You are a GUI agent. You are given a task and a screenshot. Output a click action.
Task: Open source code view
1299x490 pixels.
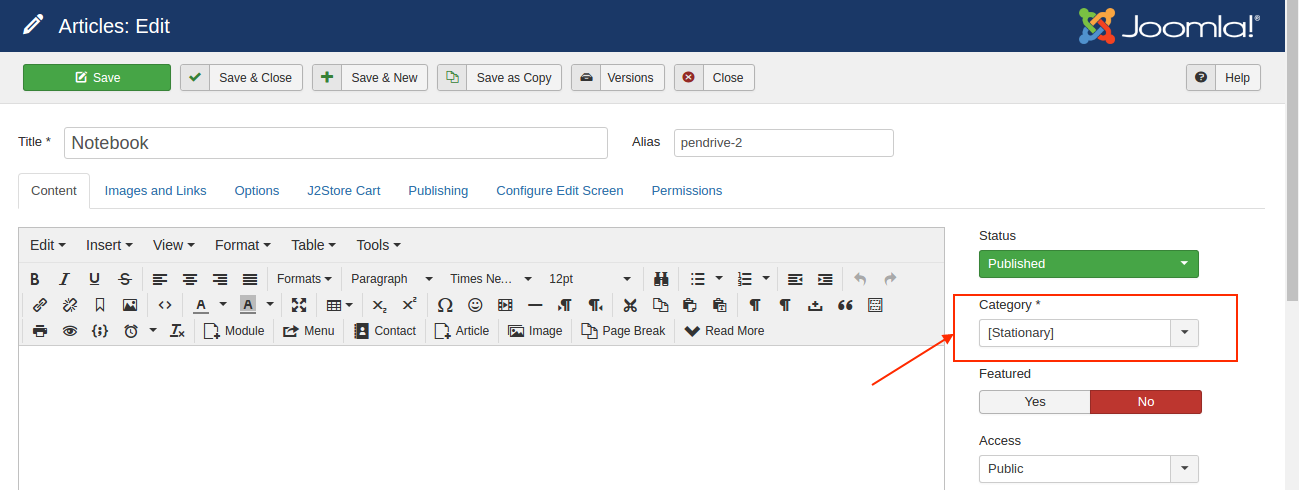tap(165, 305)
